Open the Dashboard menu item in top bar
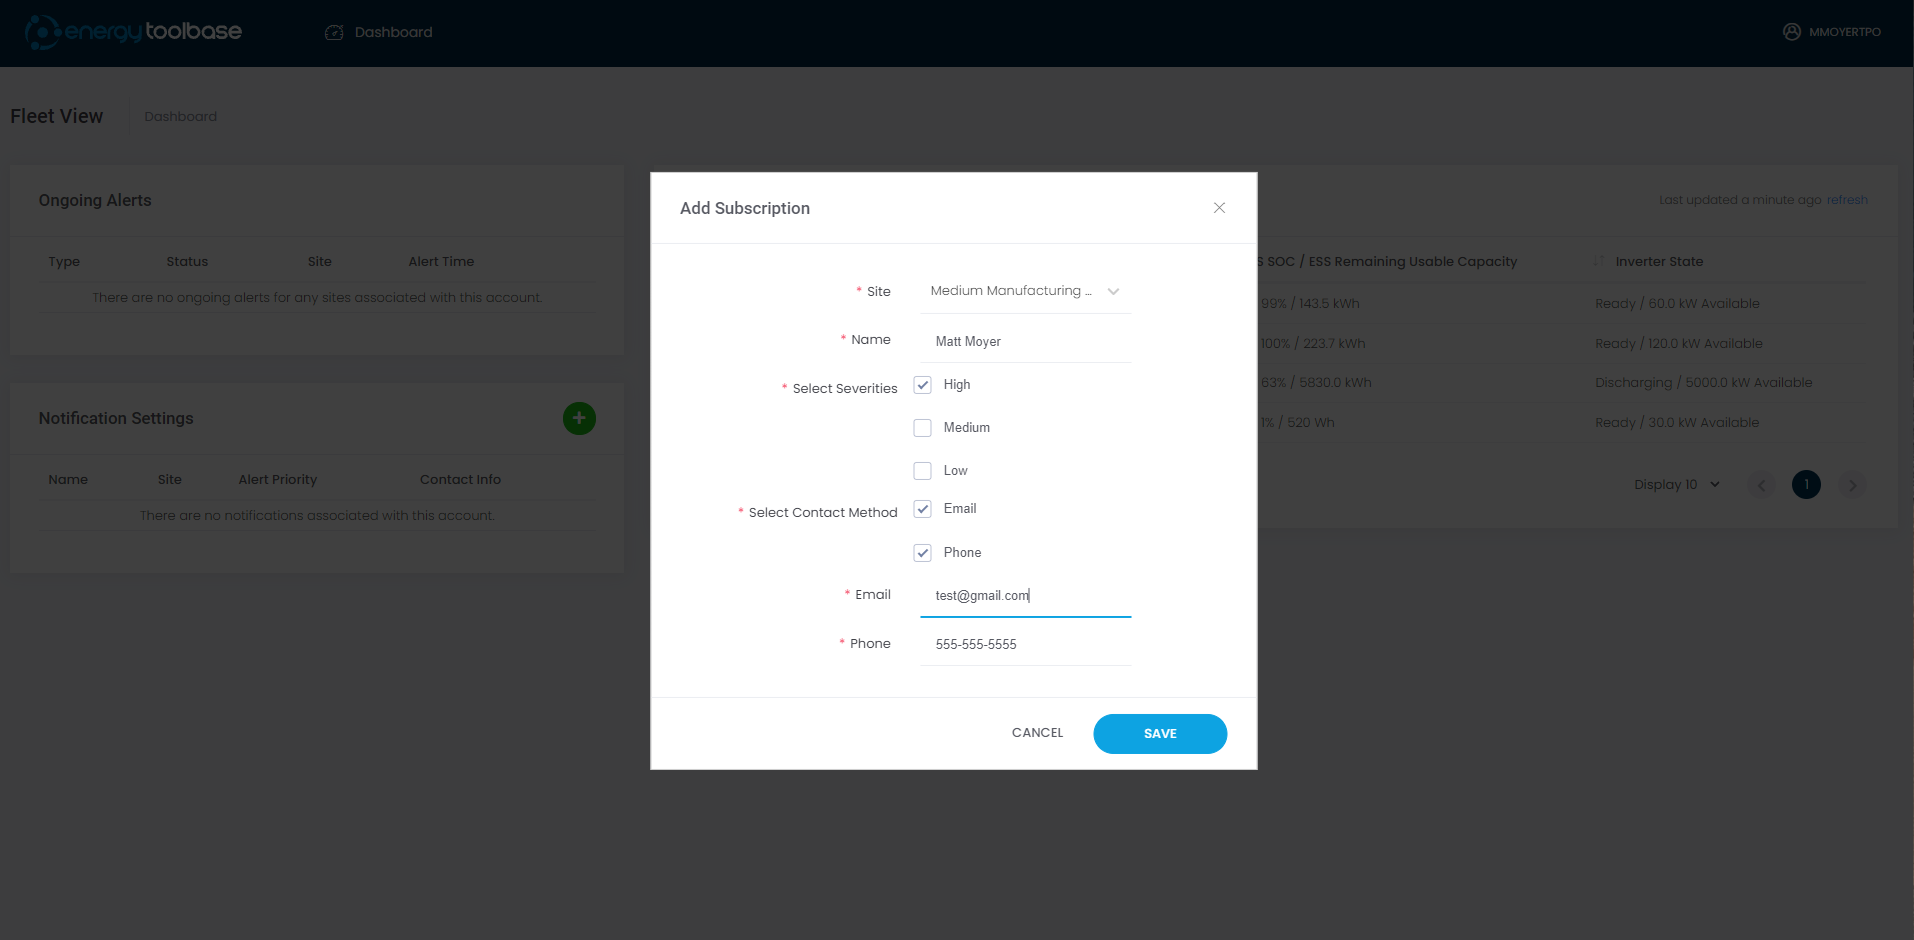Image resolution: width=1914 pixels, height=940 pixels. point(379,32)
